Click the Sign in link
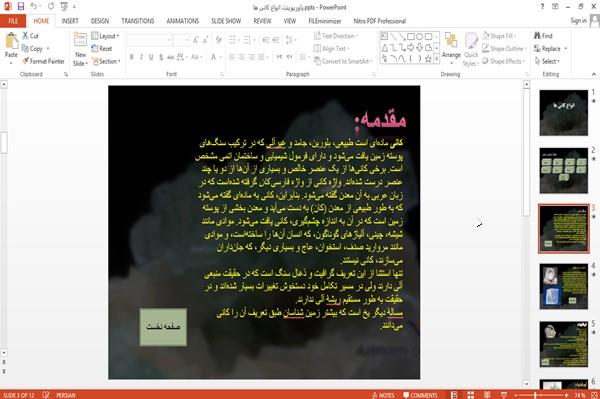 (578, 21)
